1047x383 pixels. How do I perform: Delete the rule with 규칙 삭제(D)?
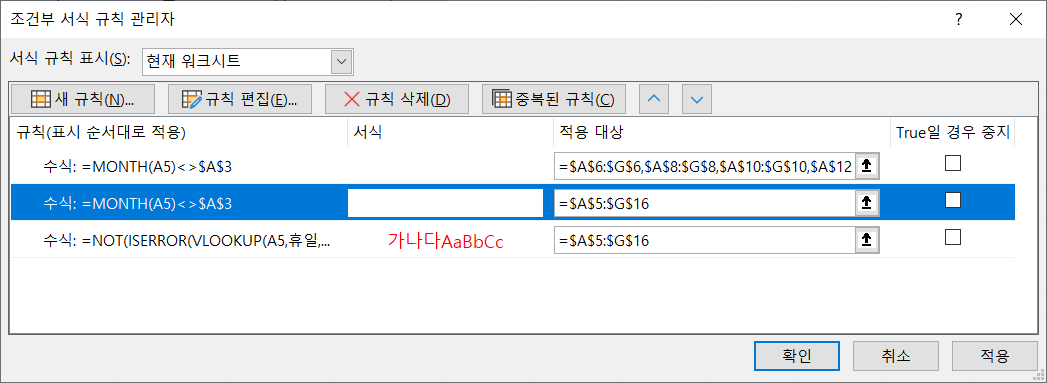[x=397, y=99]
